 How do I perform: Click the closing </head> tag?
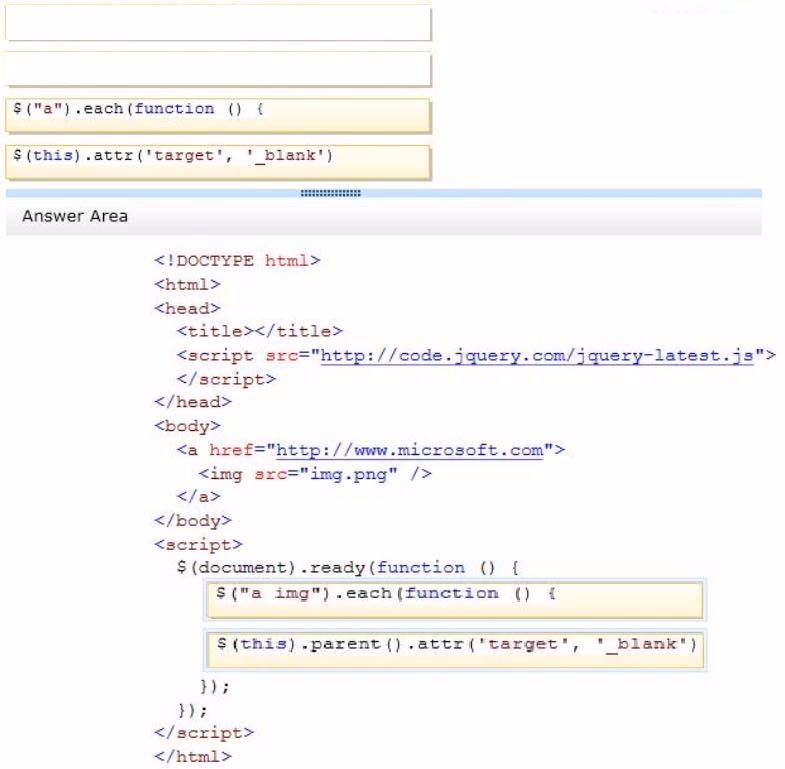[x=193, y=402]
